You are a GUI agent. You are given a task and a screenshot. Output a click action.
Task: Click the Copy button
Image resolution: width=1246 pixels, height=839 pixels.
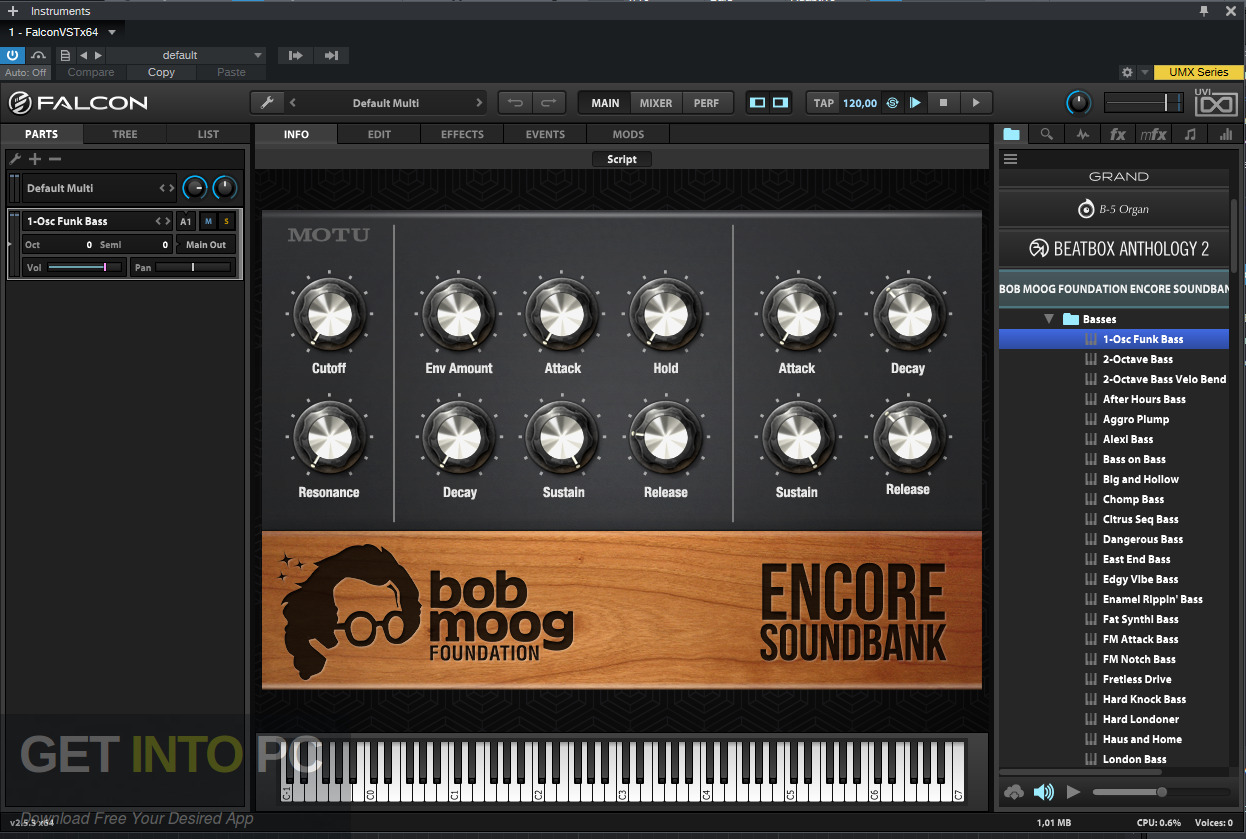(x=161, y=72)
